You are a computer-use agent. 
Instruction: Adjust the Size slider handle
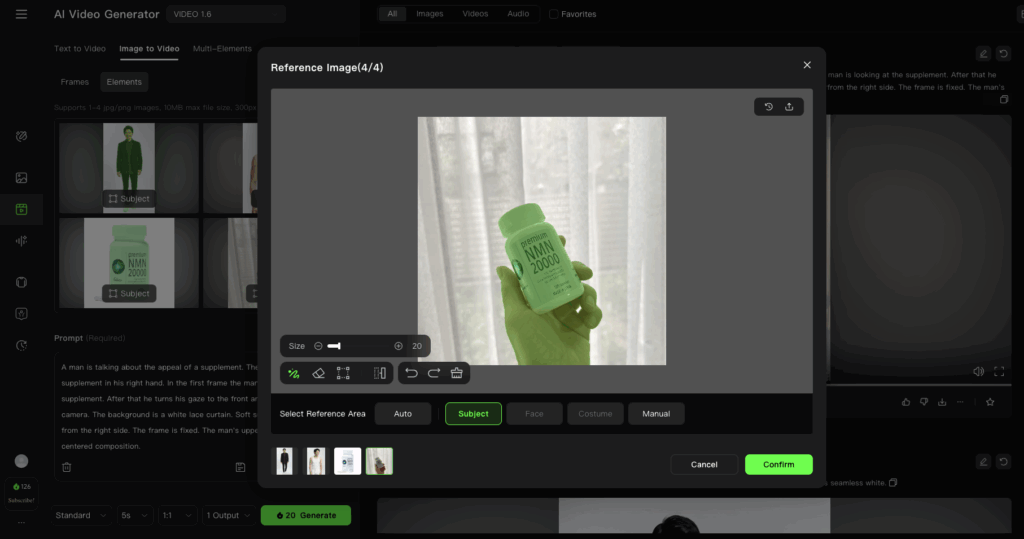pyautogui.click(x=337, y=346)
